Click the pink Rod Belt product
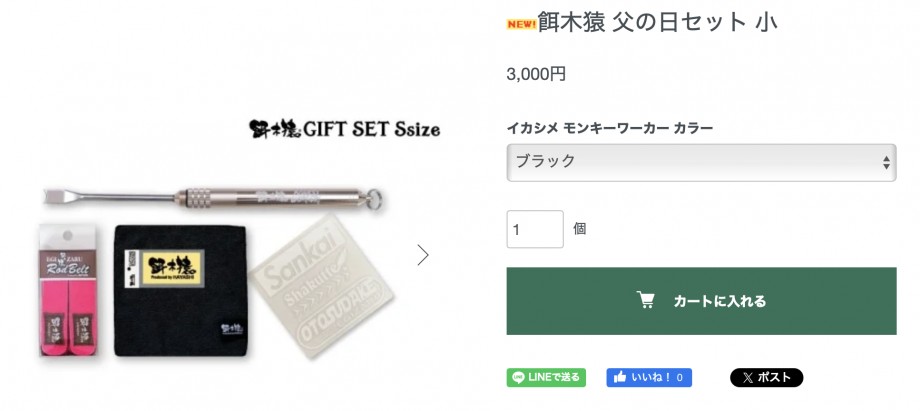Viewport: 920px width, 411px height. (68, 290)
